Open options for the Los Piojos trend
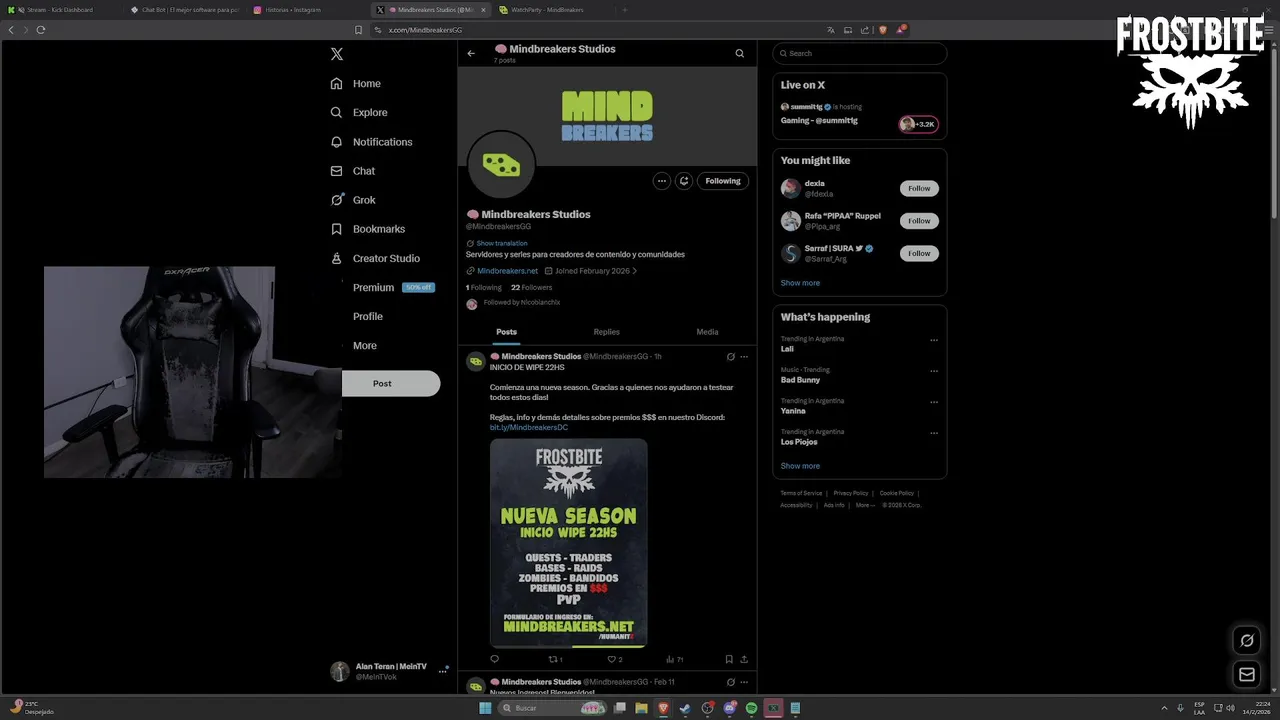 tap(934, 433)
